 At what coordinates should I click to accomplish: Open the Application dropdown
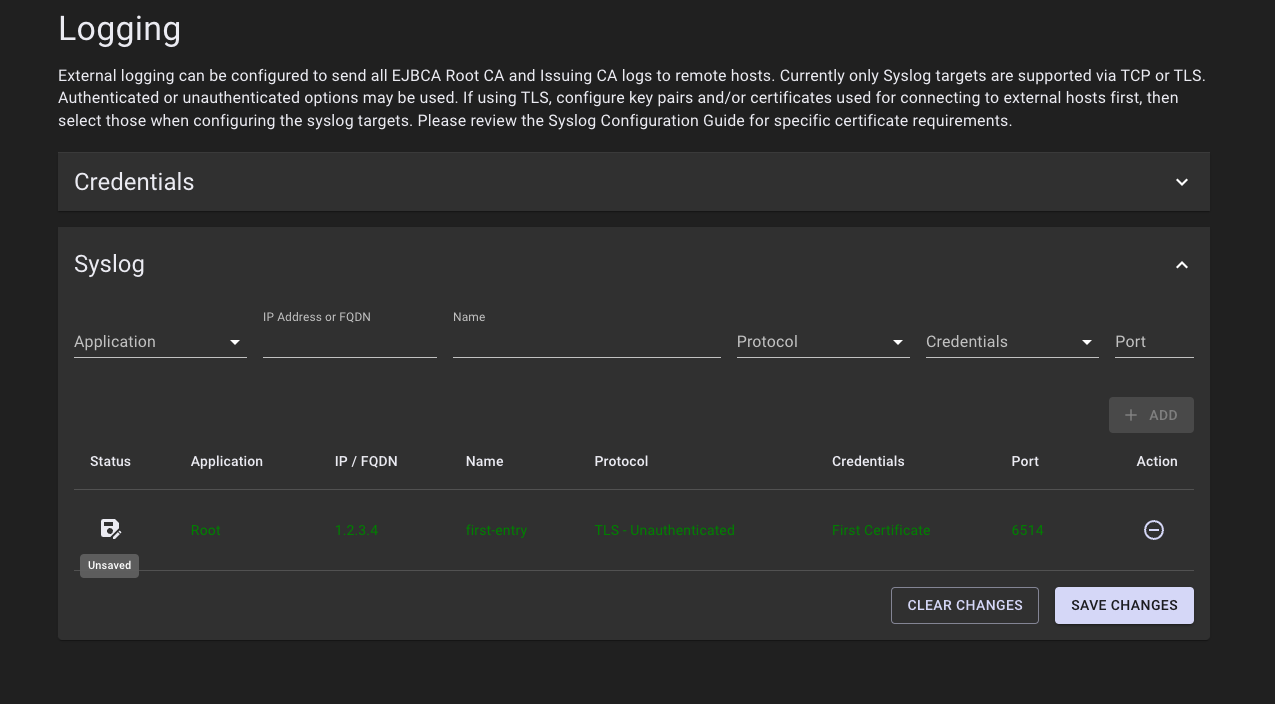[x=160, y=342]
